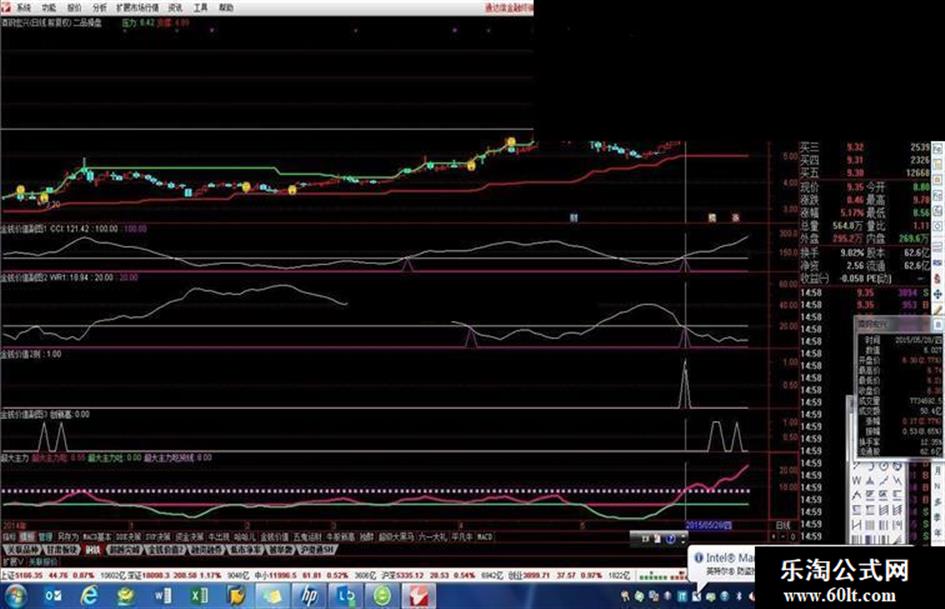Click the four-arrow move icon in right toolbar

point(938,295)
